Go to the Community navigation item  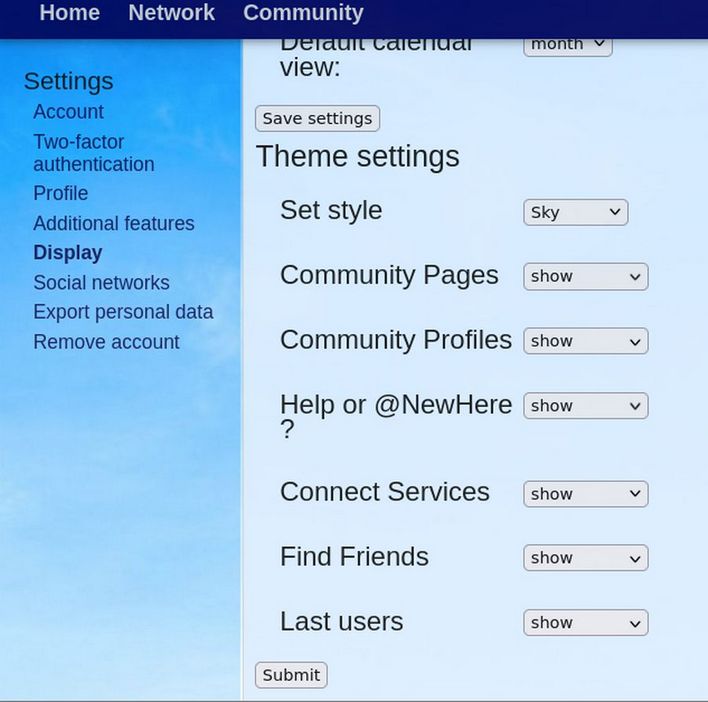[303, 13]
